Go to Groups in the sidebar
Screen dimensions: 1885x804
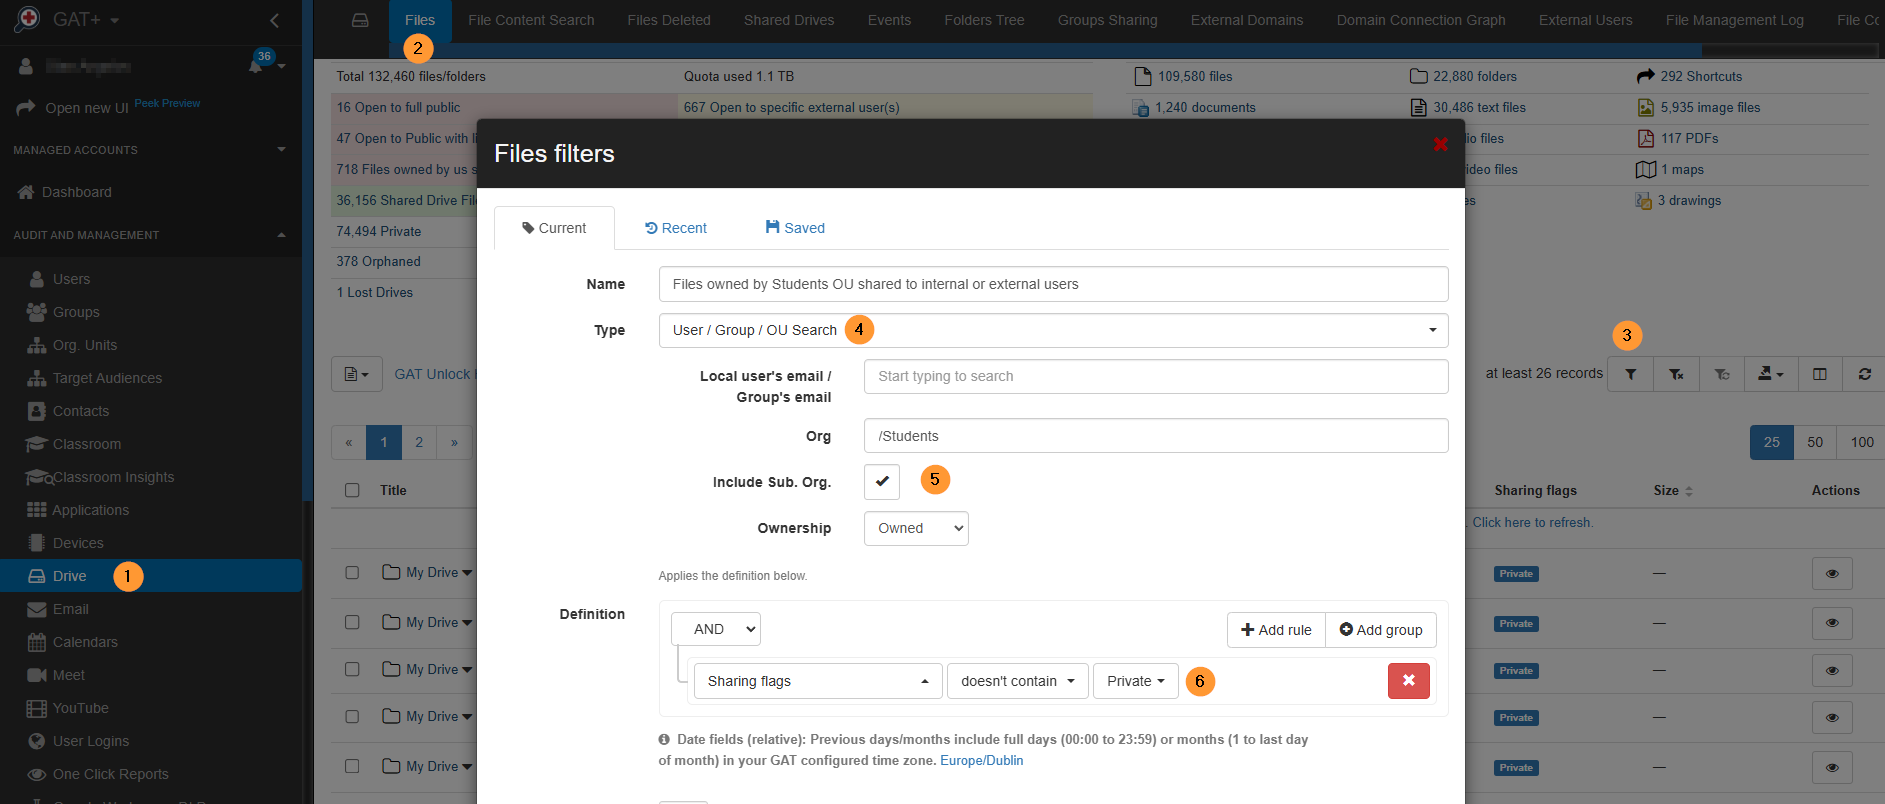(75, 312)
